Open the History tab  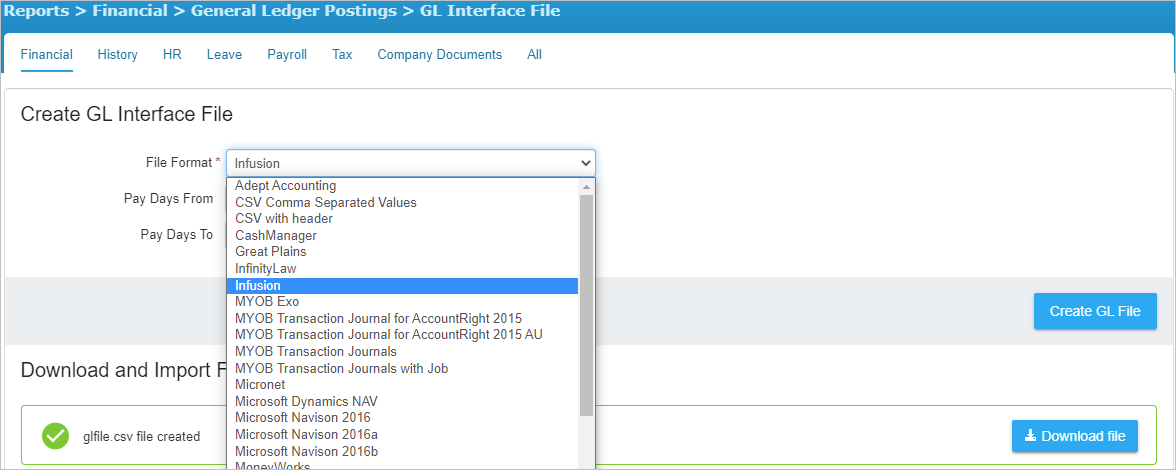coord(117,55)
